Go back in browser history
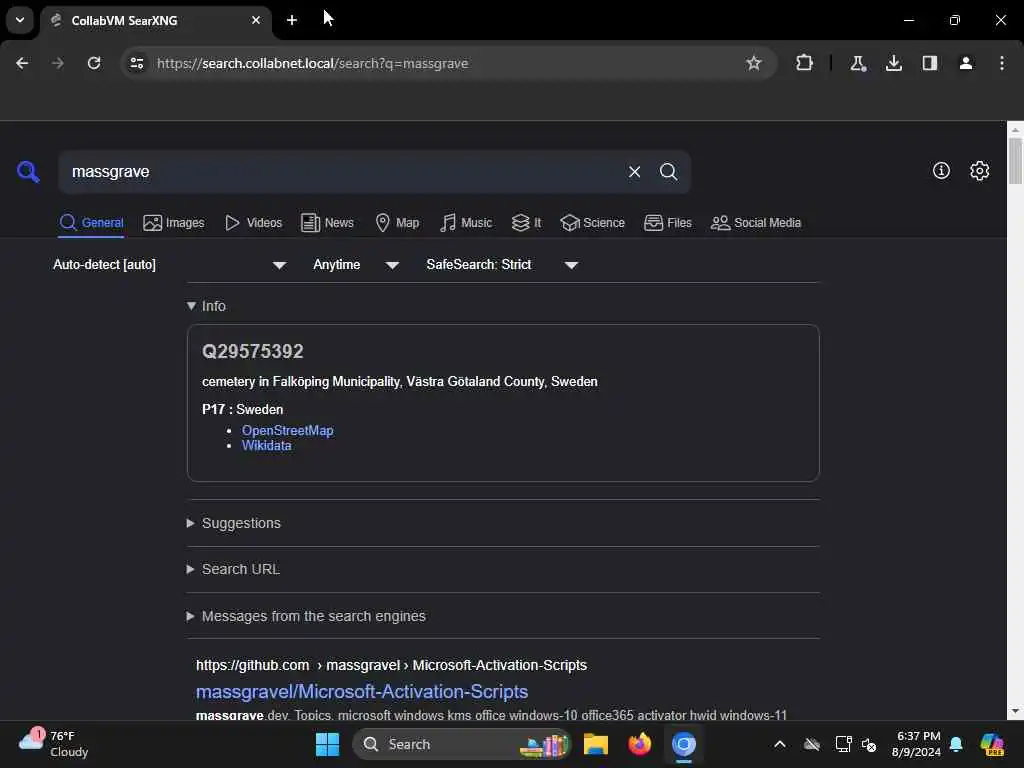 point(22,63)
